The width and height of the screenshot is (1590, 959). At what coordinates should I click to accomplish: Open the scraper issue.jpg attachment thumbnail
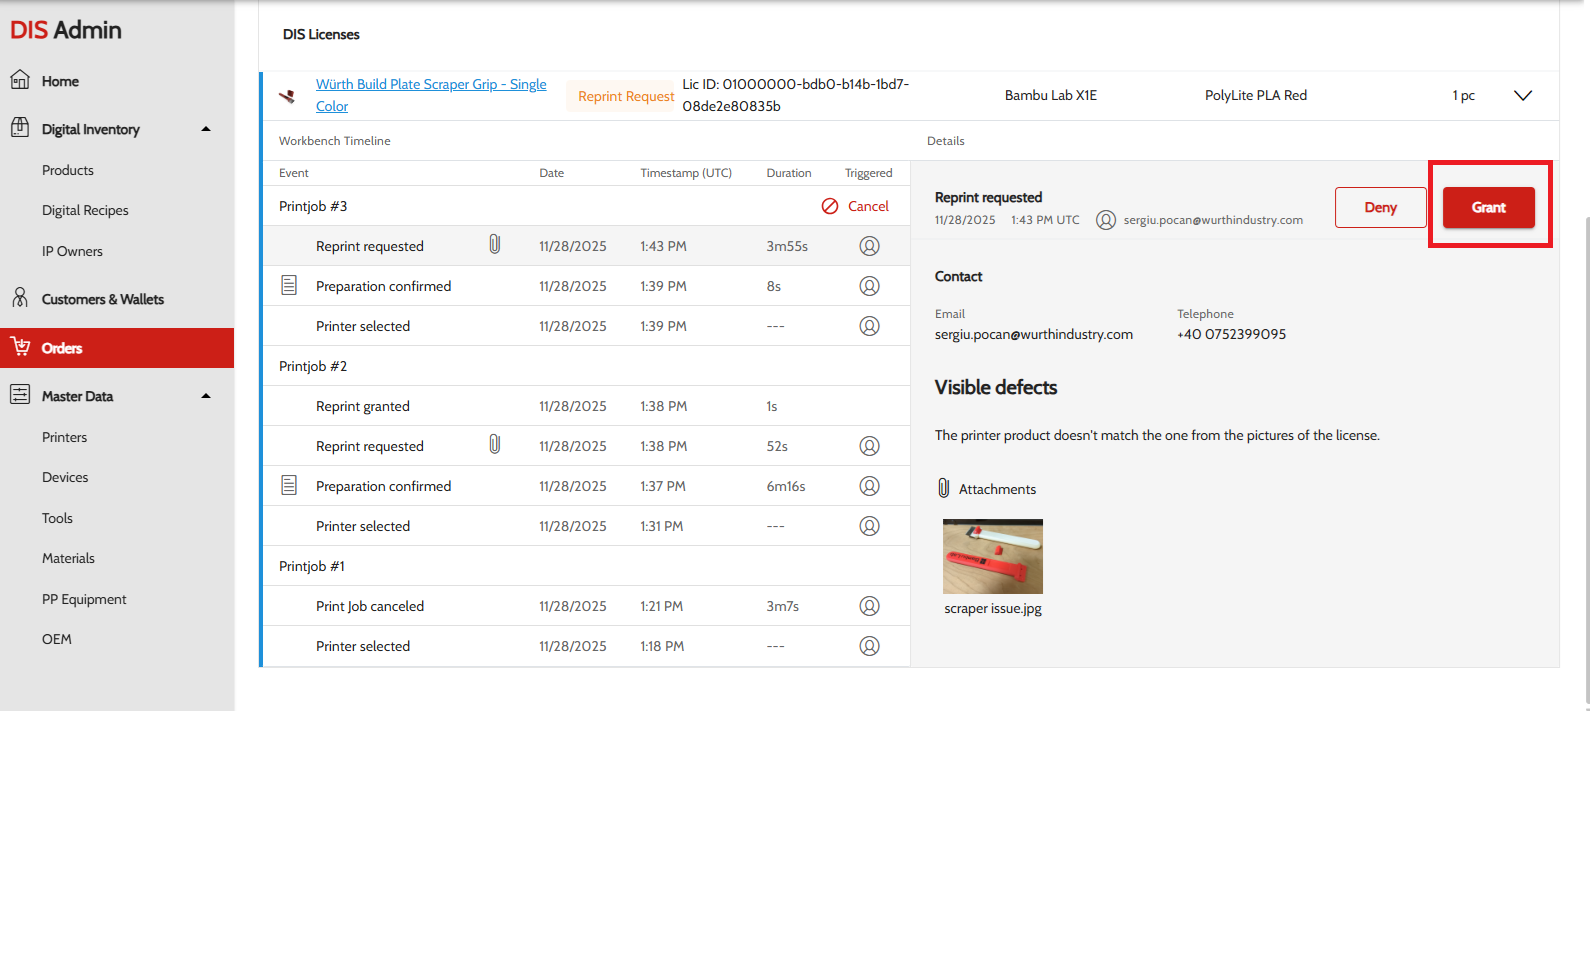click(x=992, y=556)
